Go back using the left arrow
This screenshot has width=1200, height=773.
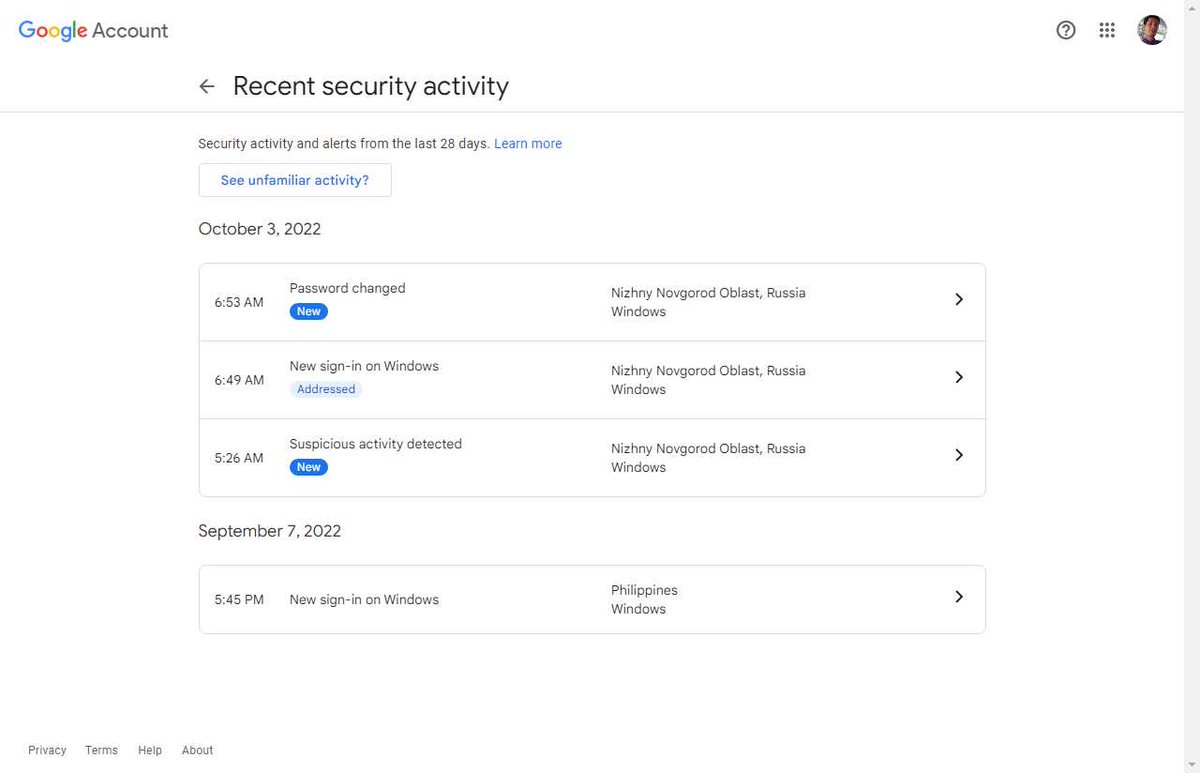207,86
